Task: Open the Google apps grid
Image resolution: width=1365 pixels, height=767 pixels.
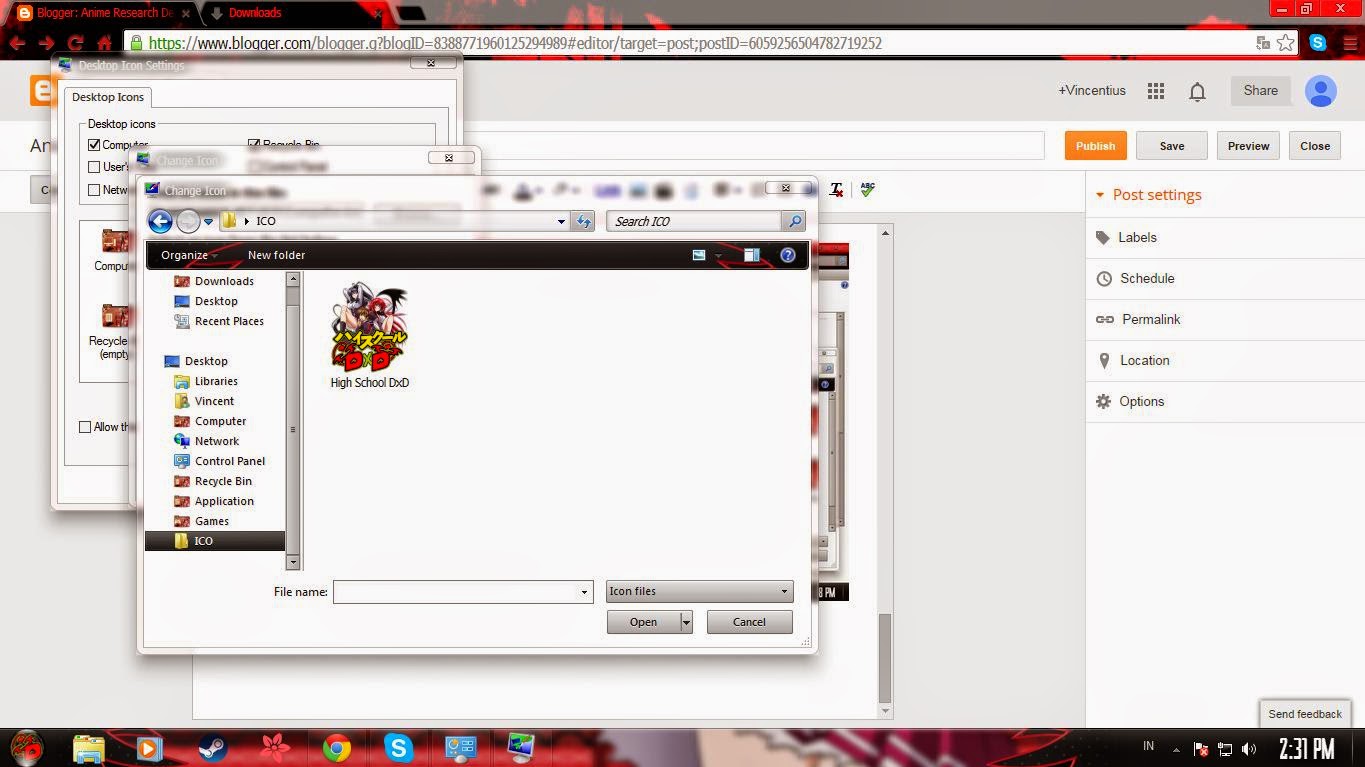Action: pos(1156,91)
